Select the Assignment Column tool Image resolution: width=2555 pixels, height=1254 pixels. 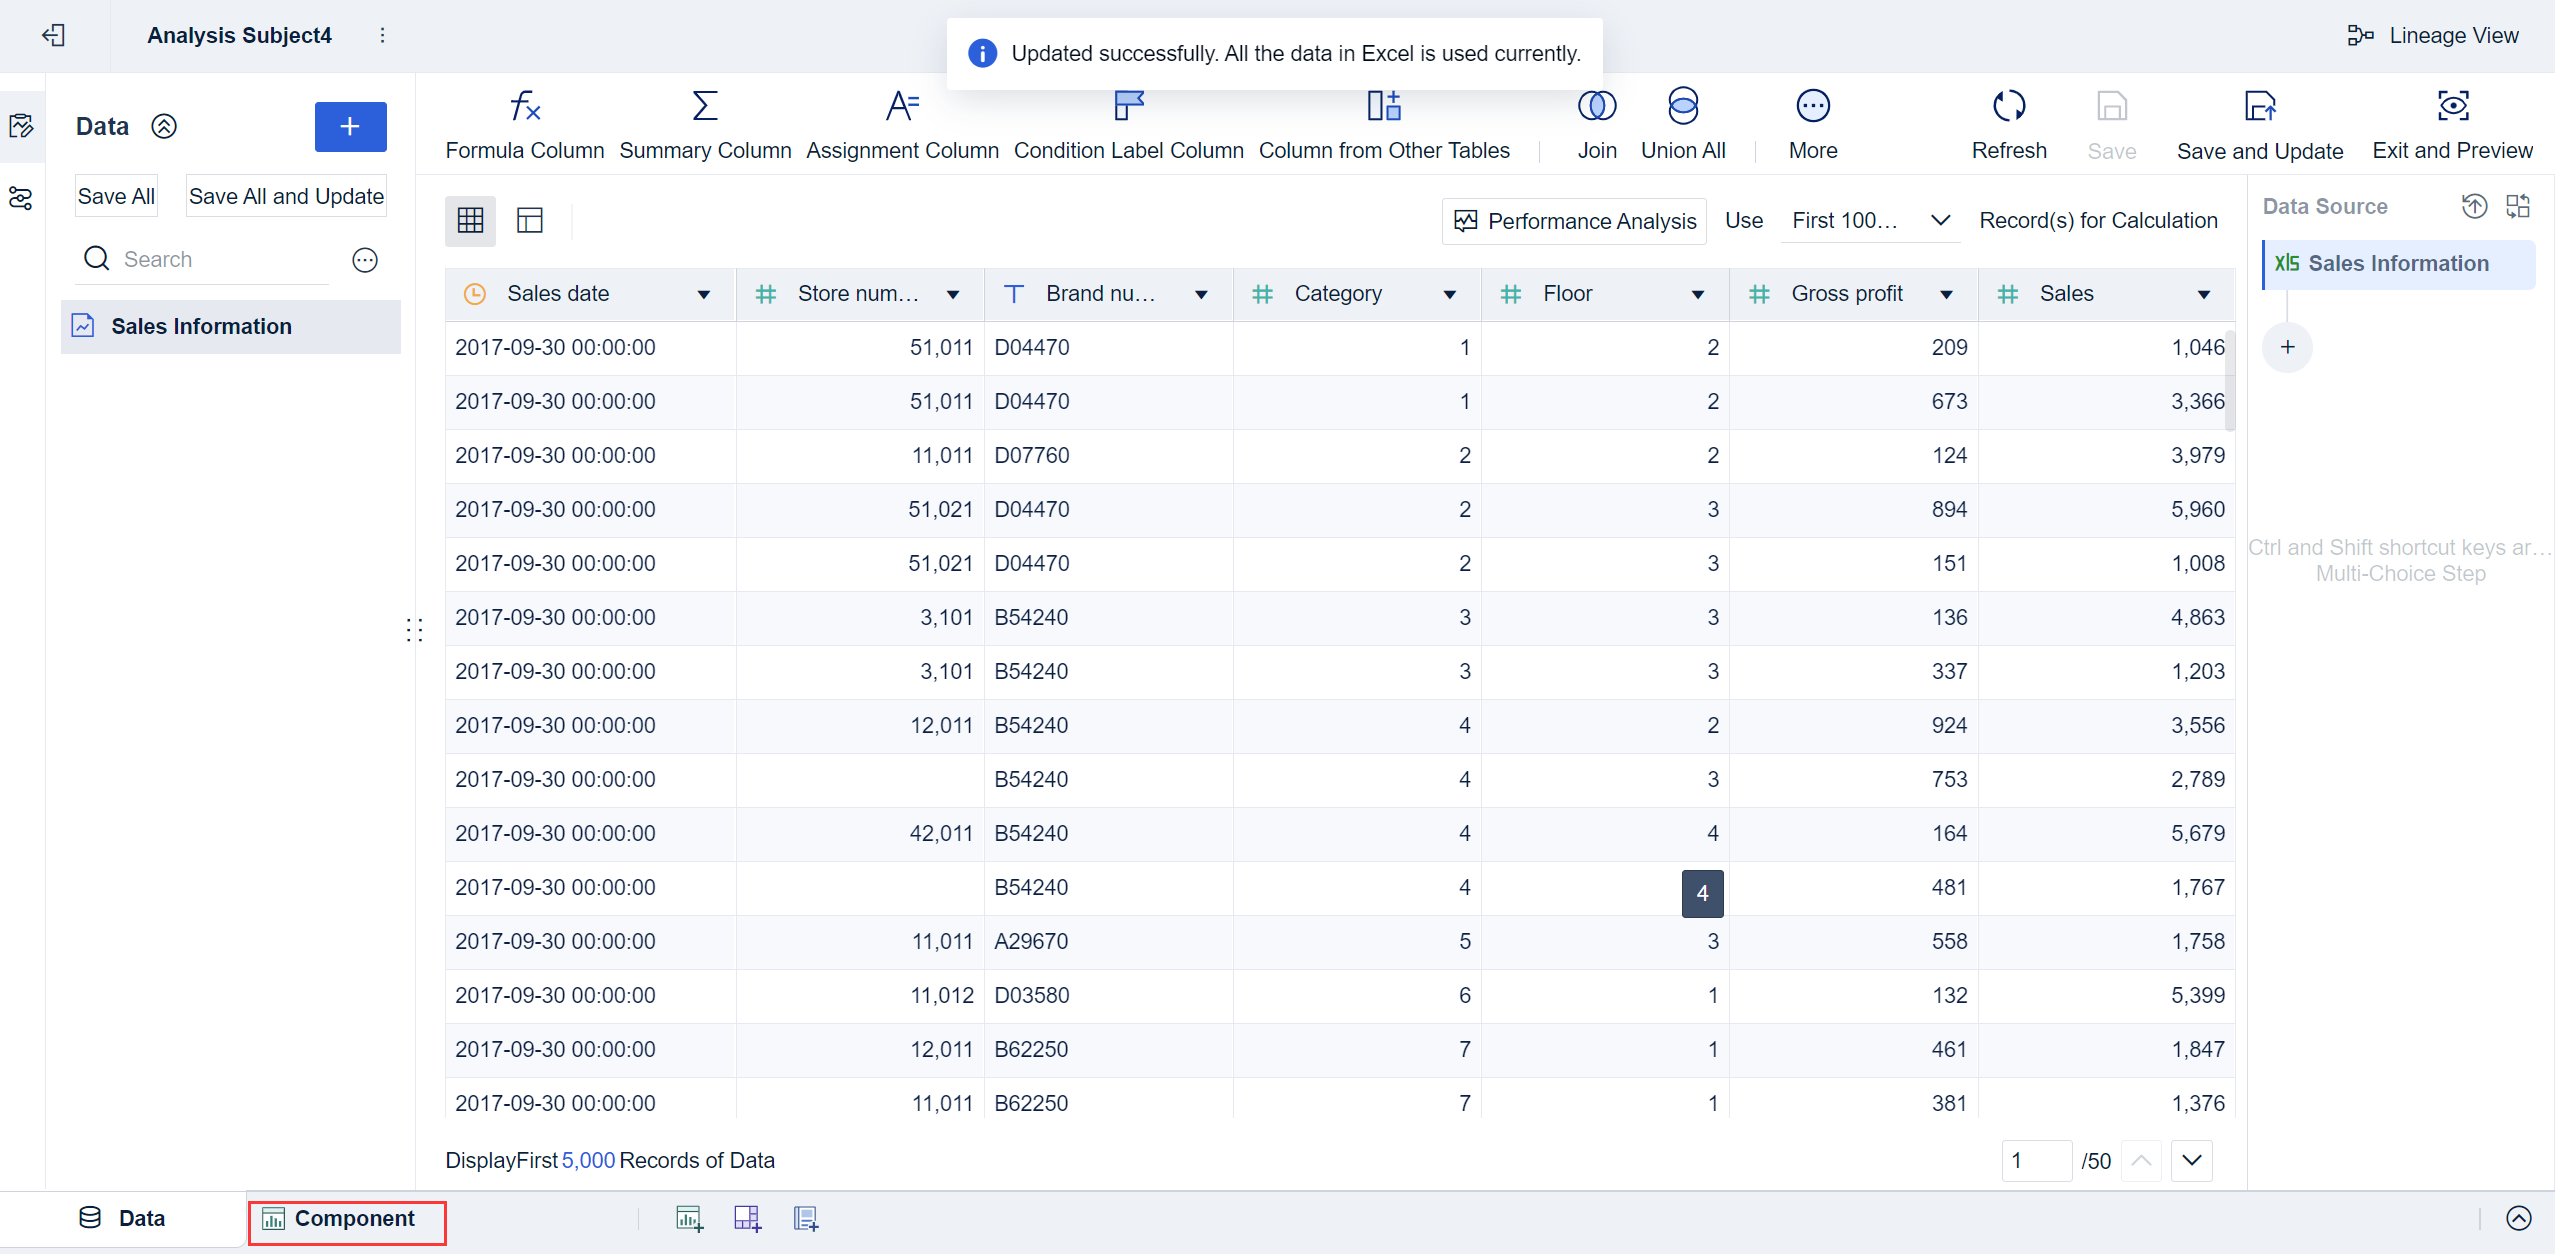(901, 122)
